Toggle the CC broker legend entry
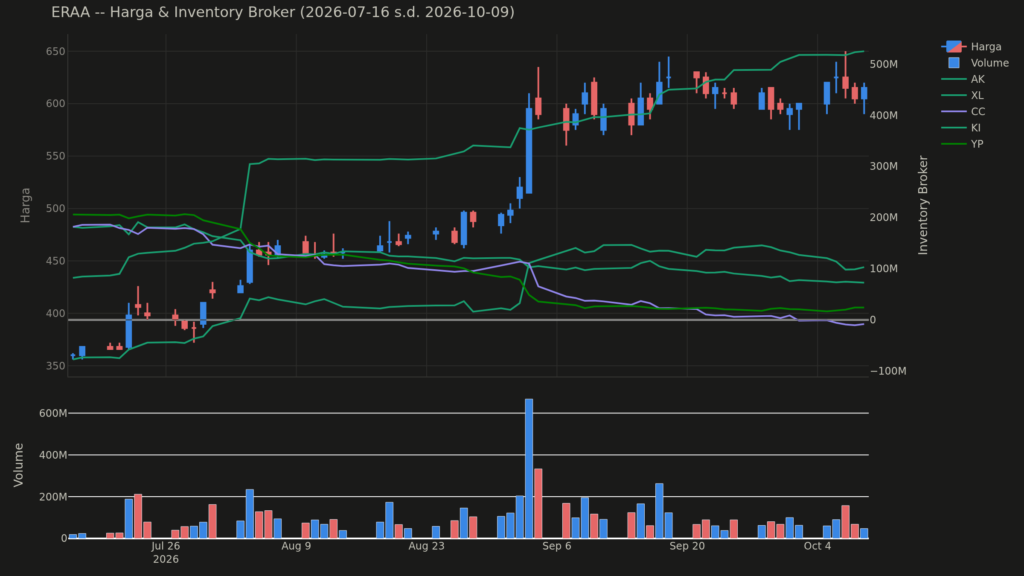Screen dimensions: 1024x576 click(963, 112)
